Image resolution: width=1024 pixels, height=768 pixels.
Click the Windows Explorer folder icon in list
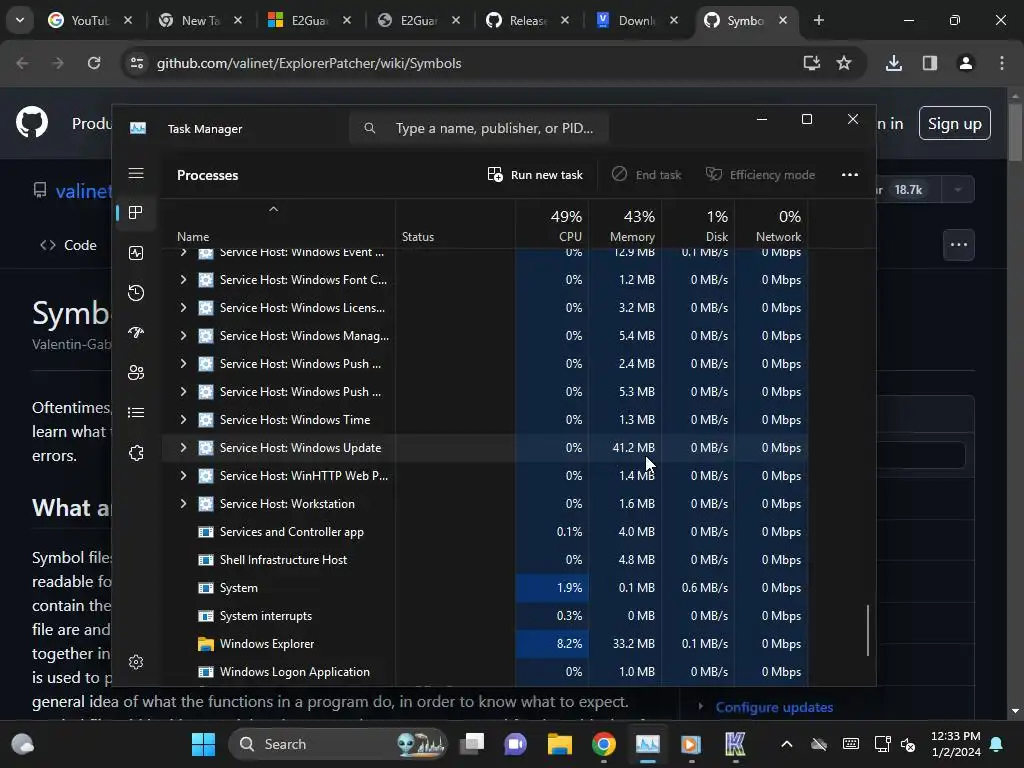click(206, 644)
